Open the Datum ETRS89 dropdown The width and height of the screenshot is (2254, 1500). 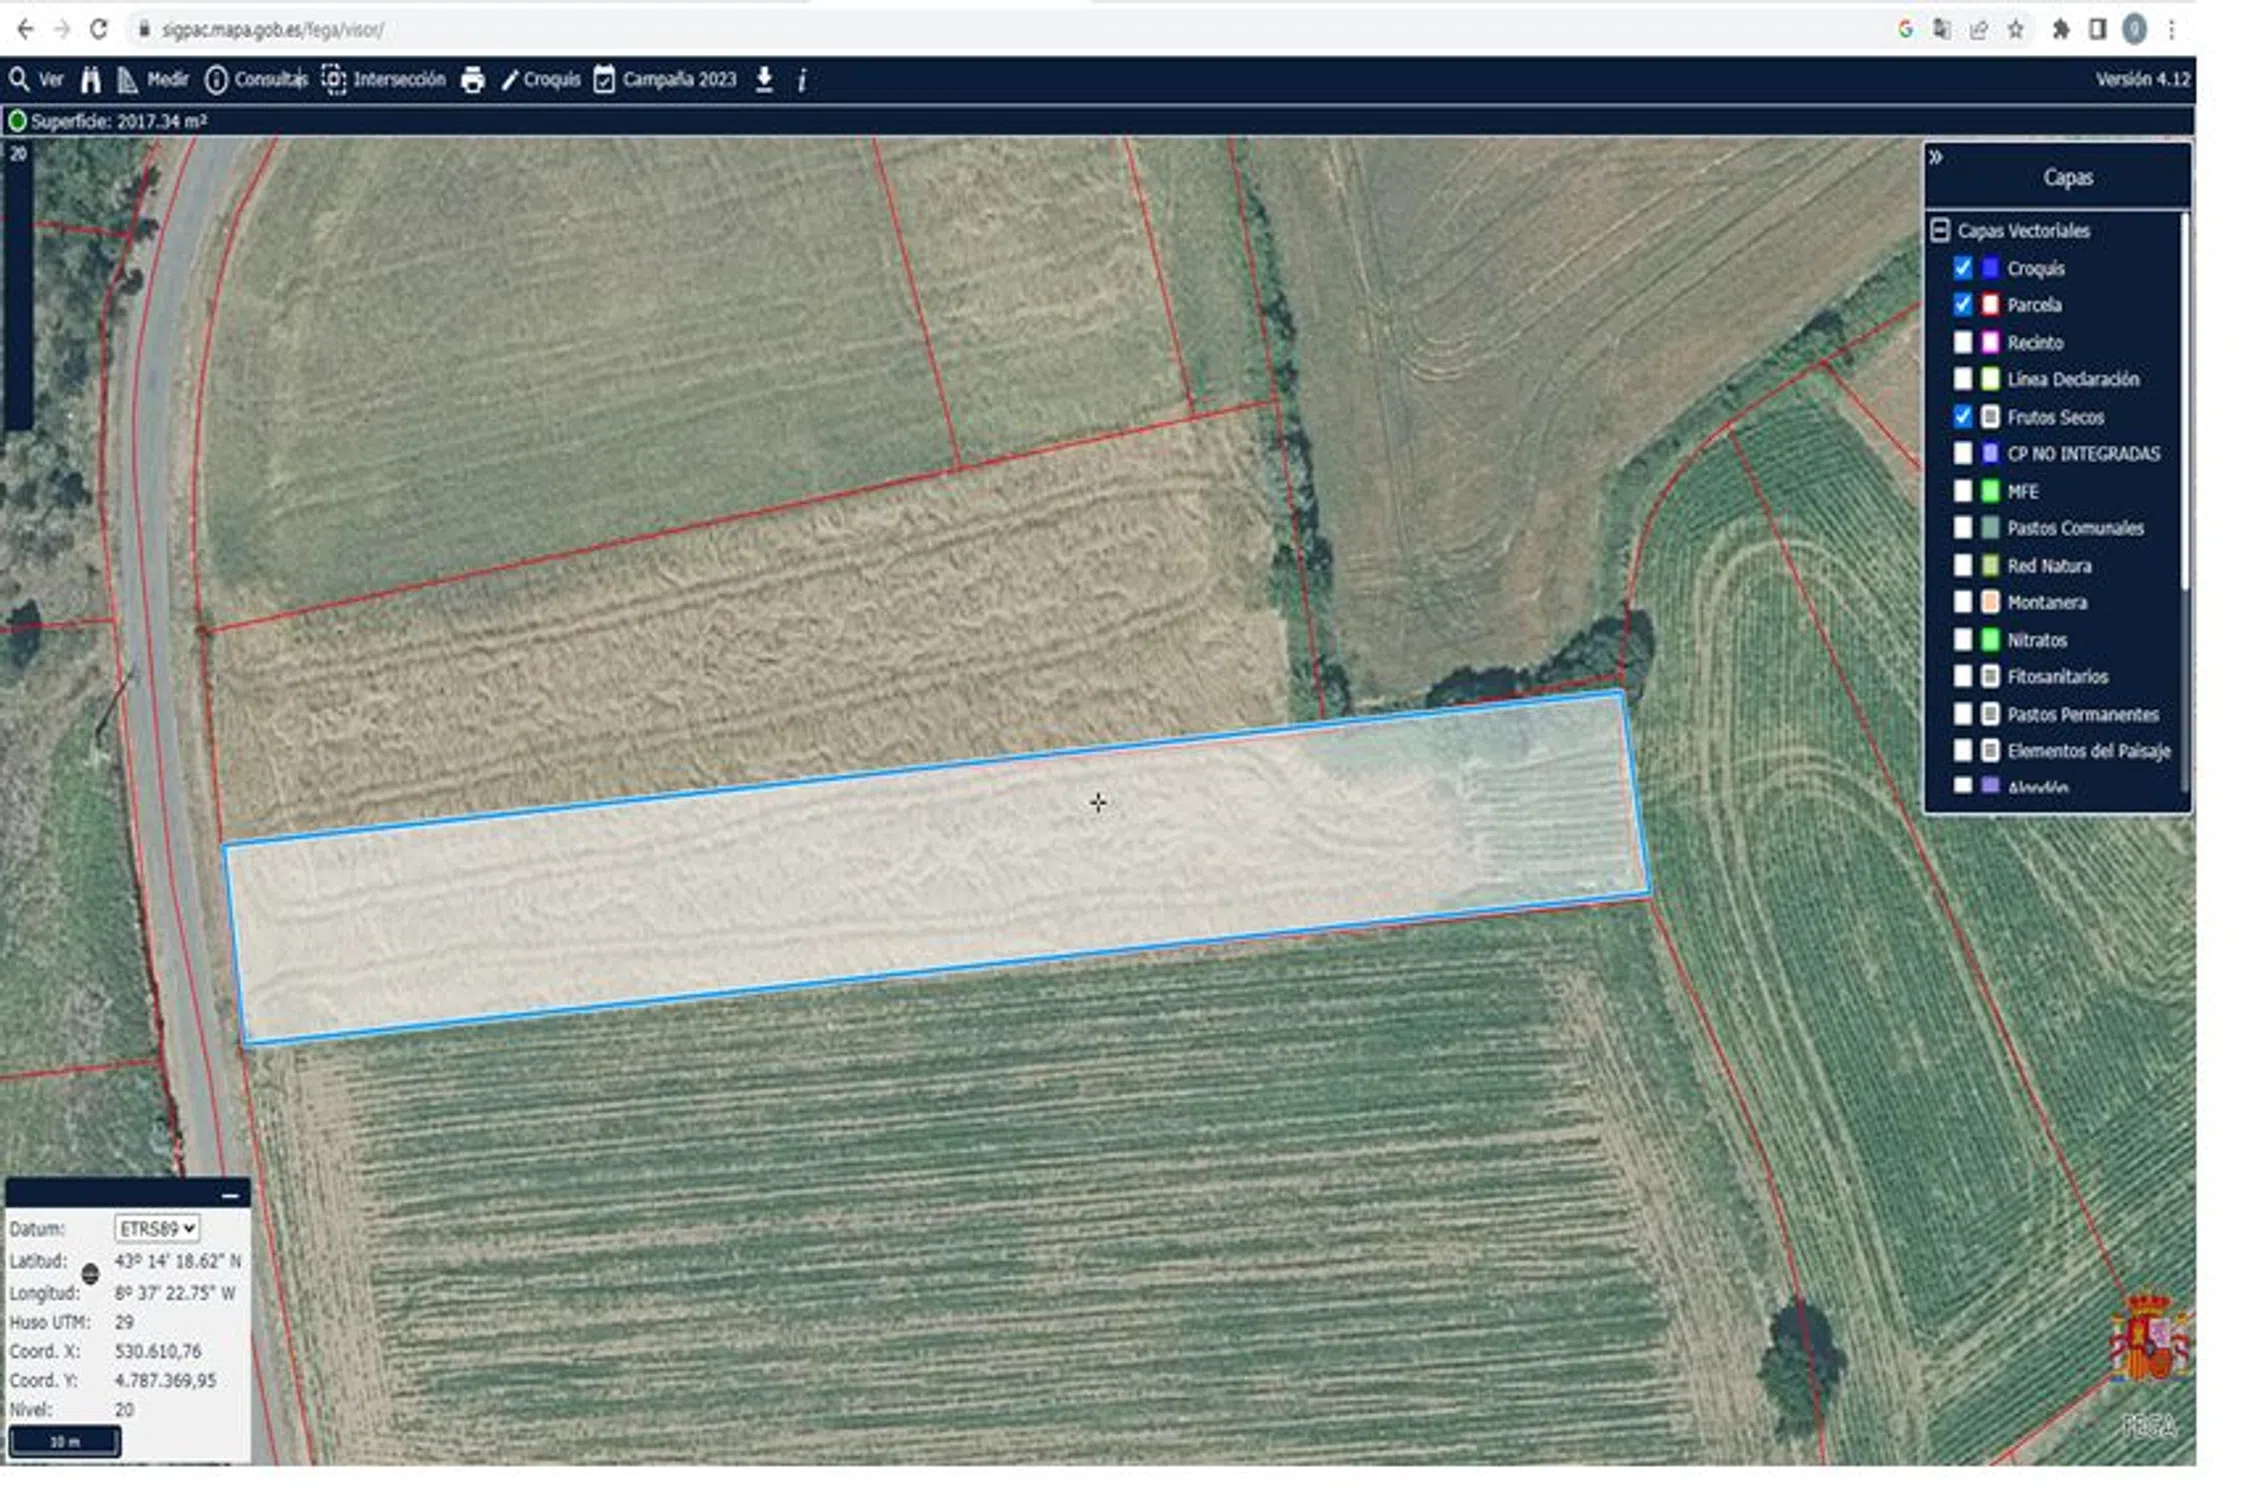click(x=156, y=1228)
